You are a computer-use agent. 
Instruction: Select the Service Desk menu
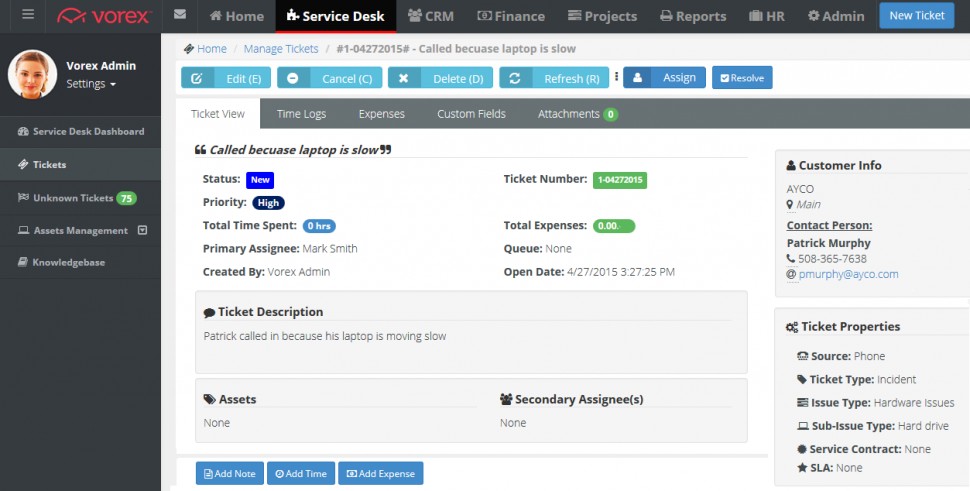[x=335, y=16]
